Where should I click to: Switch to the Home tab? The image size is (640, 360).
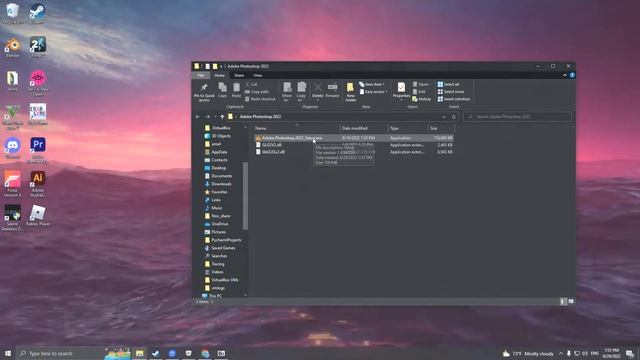coord(220,75)
